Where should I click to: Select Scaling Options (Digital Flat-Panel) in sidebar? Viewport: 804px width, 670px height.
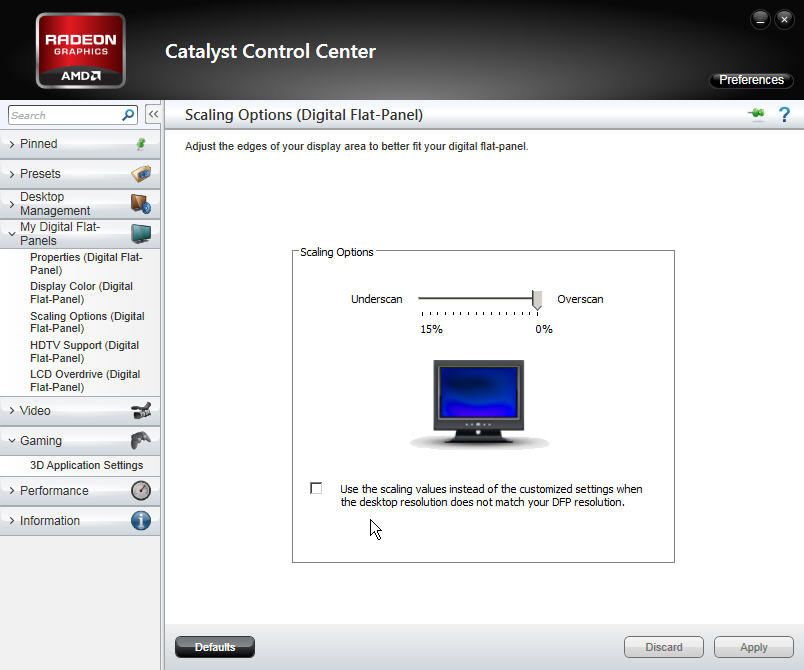[x=87, y=322]
